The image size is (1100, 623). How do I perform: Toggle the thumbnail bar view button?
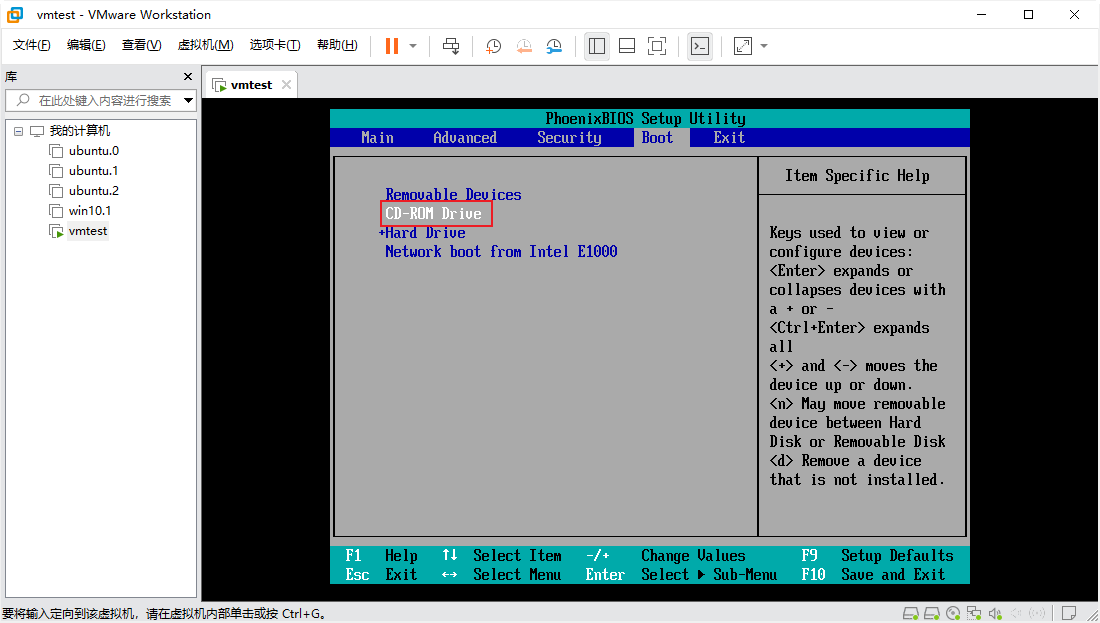(x=627, y=46)
